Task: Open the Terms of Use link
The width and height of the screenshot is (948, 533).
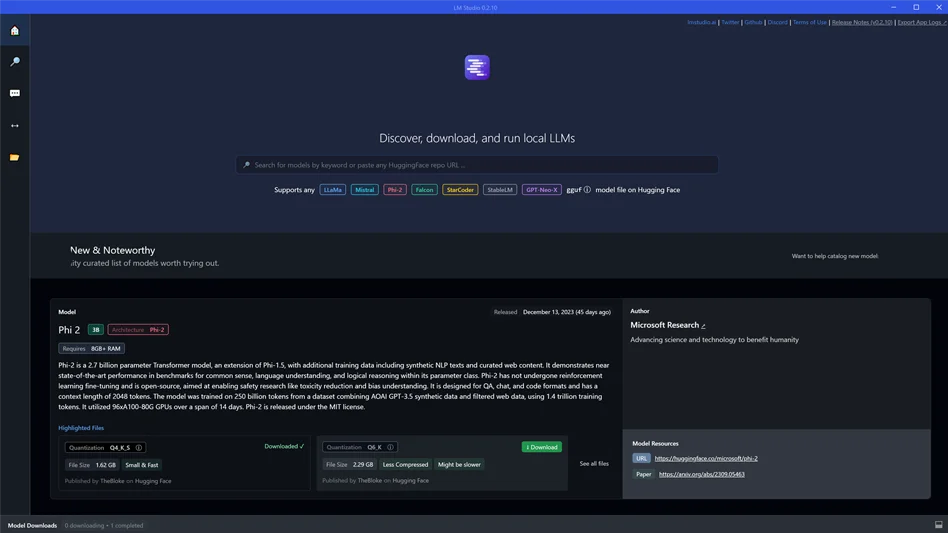Action: click(x=810, y=22)
